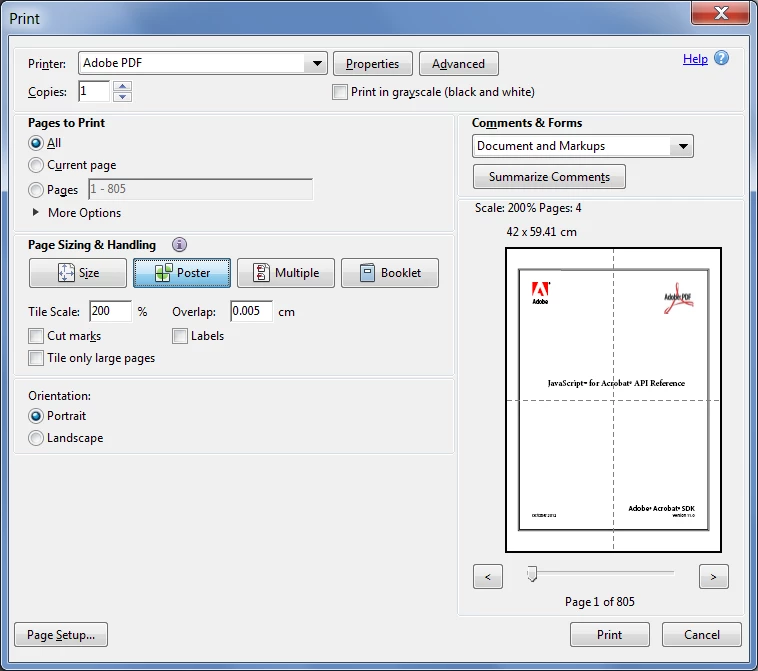Enable the Cut marks checkbox
This screenshot has width=758, height=671.
click(x=36, y=336)
